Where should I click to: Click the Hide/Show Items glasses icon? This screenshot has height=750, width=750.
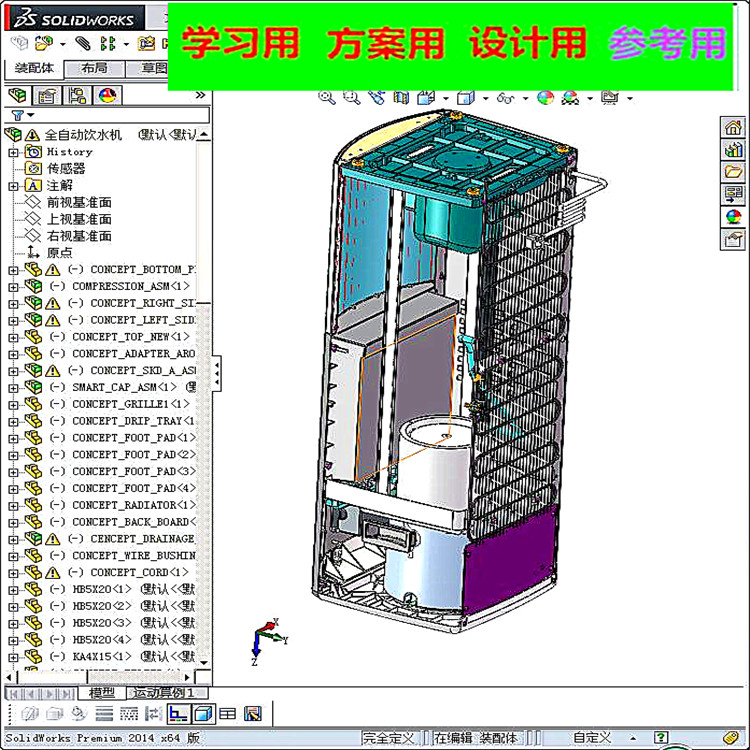pyautogui.click(x=505, y=98)
